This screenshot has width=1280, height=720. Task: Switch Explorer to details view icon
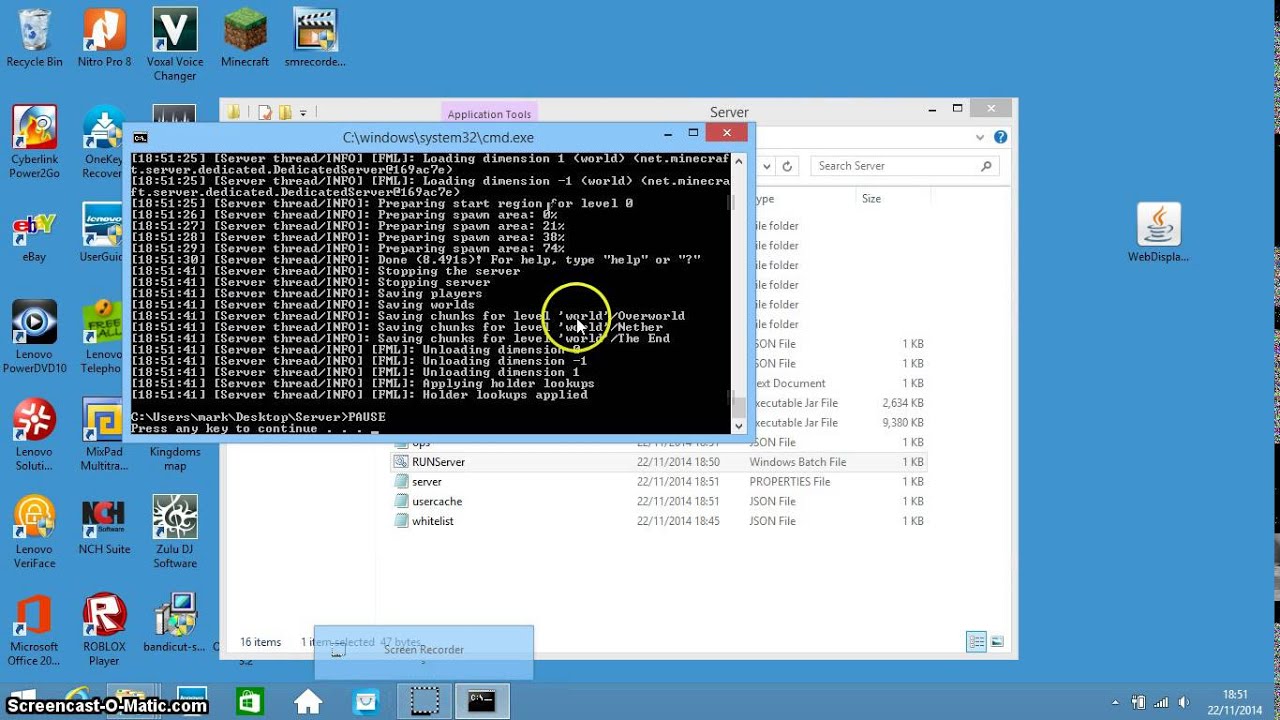976,642
